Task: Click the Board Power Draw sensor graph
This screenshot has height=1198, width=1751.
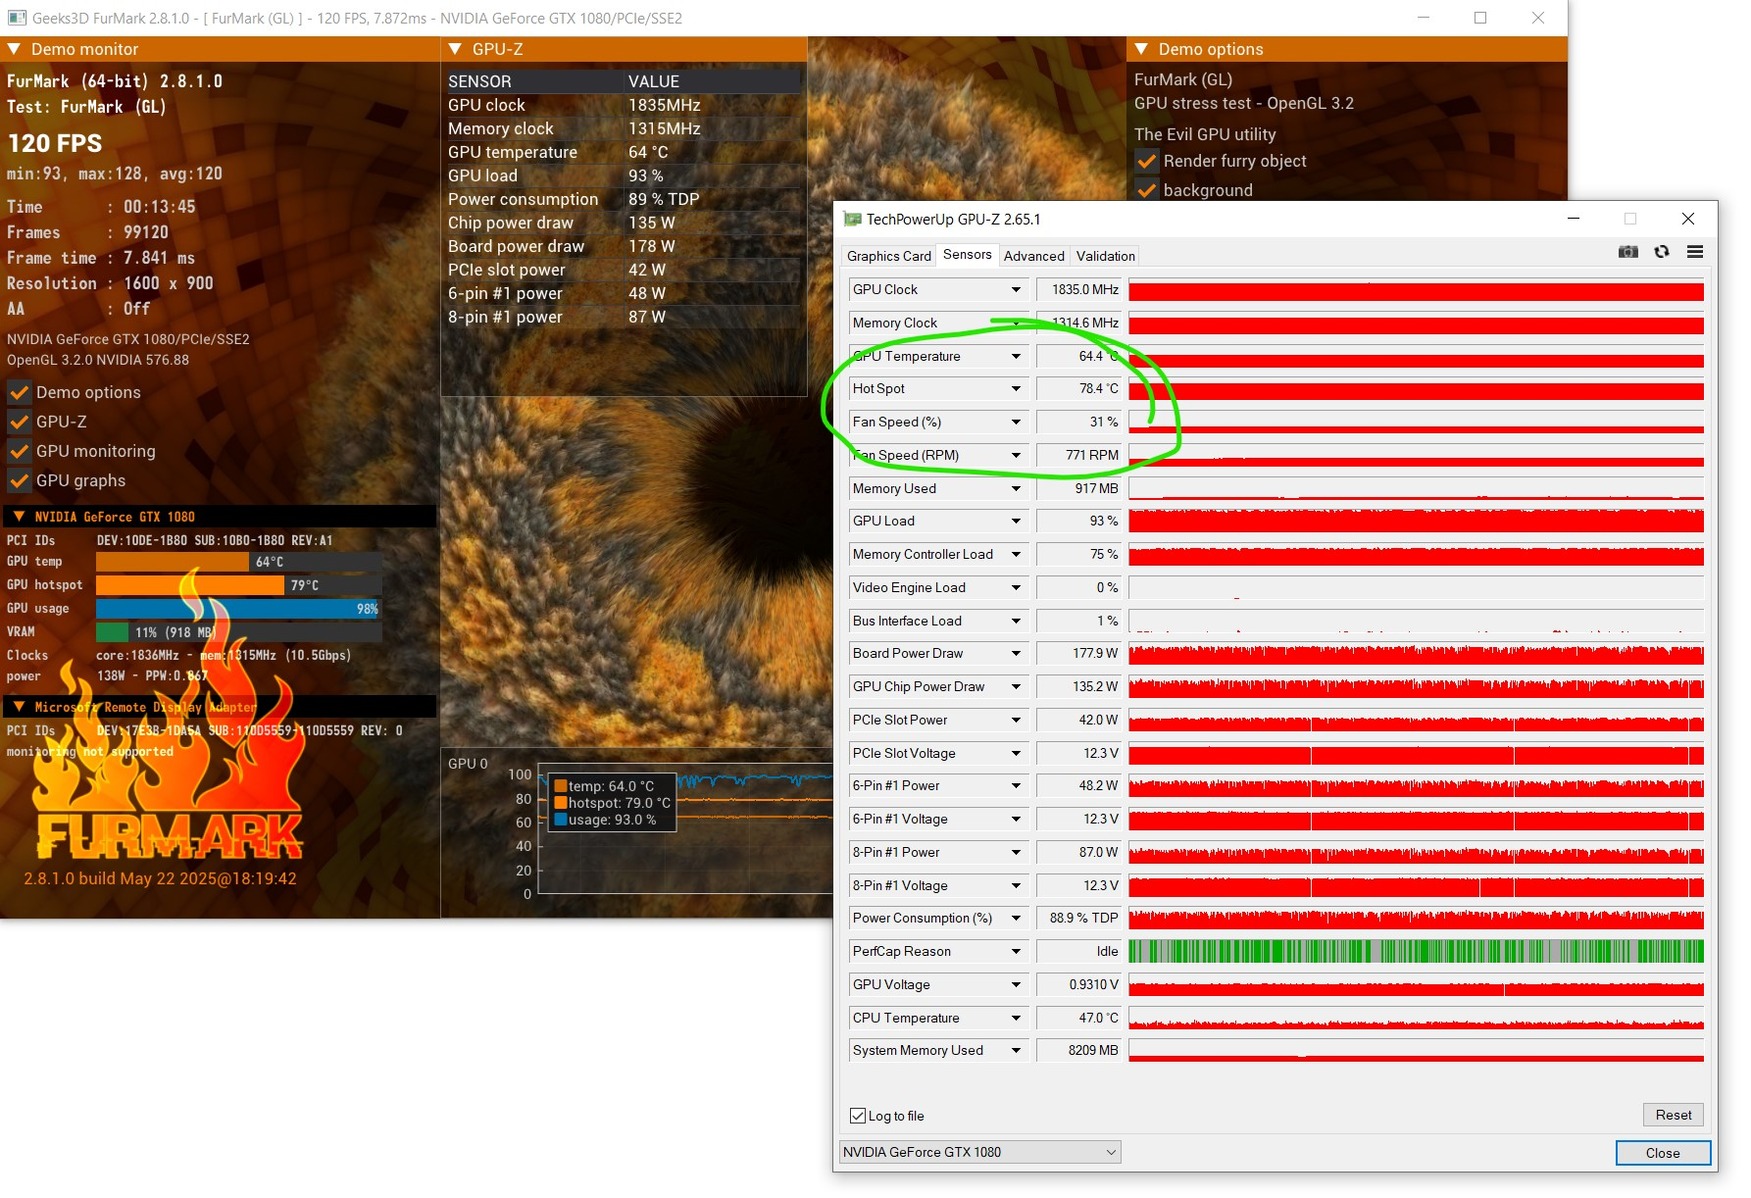Action: [x=1416, y=654]
